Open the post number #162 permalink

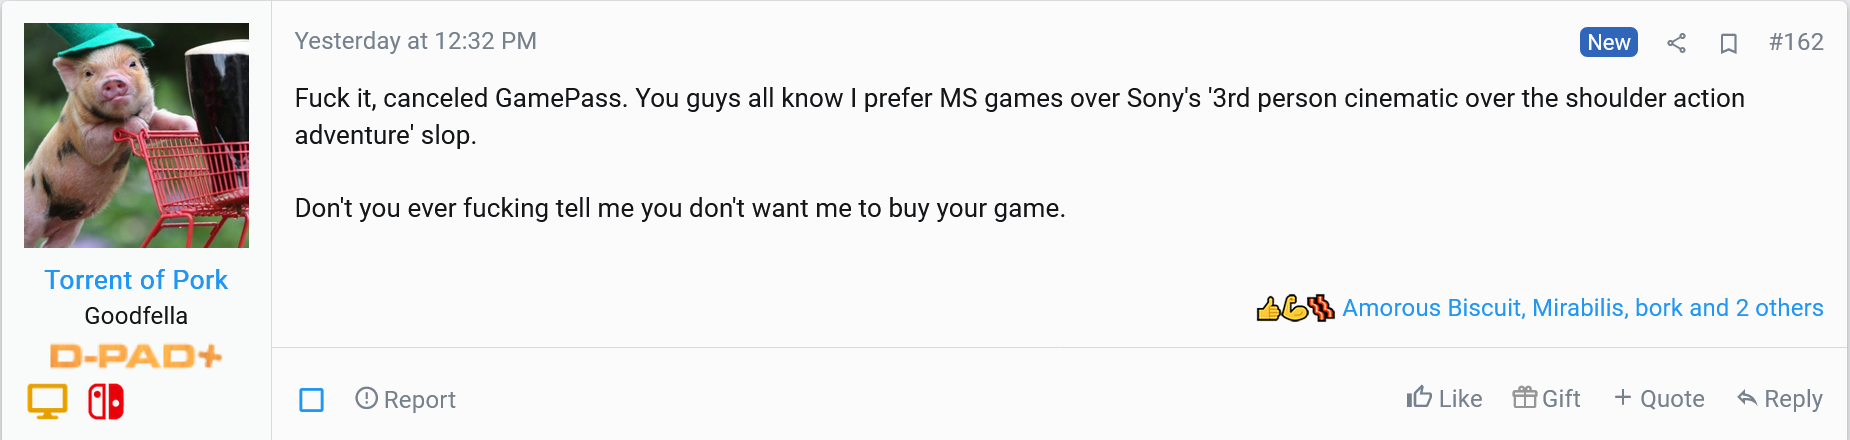pyautogui.click(x=1796, y=42)
